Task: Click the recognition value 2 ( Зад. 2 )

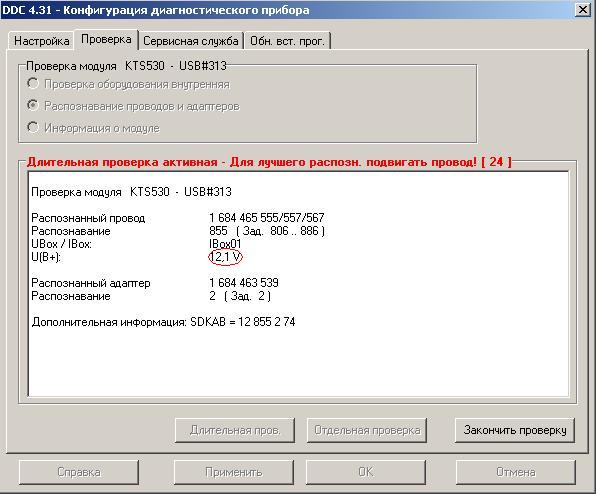Action: coord(240,296)
